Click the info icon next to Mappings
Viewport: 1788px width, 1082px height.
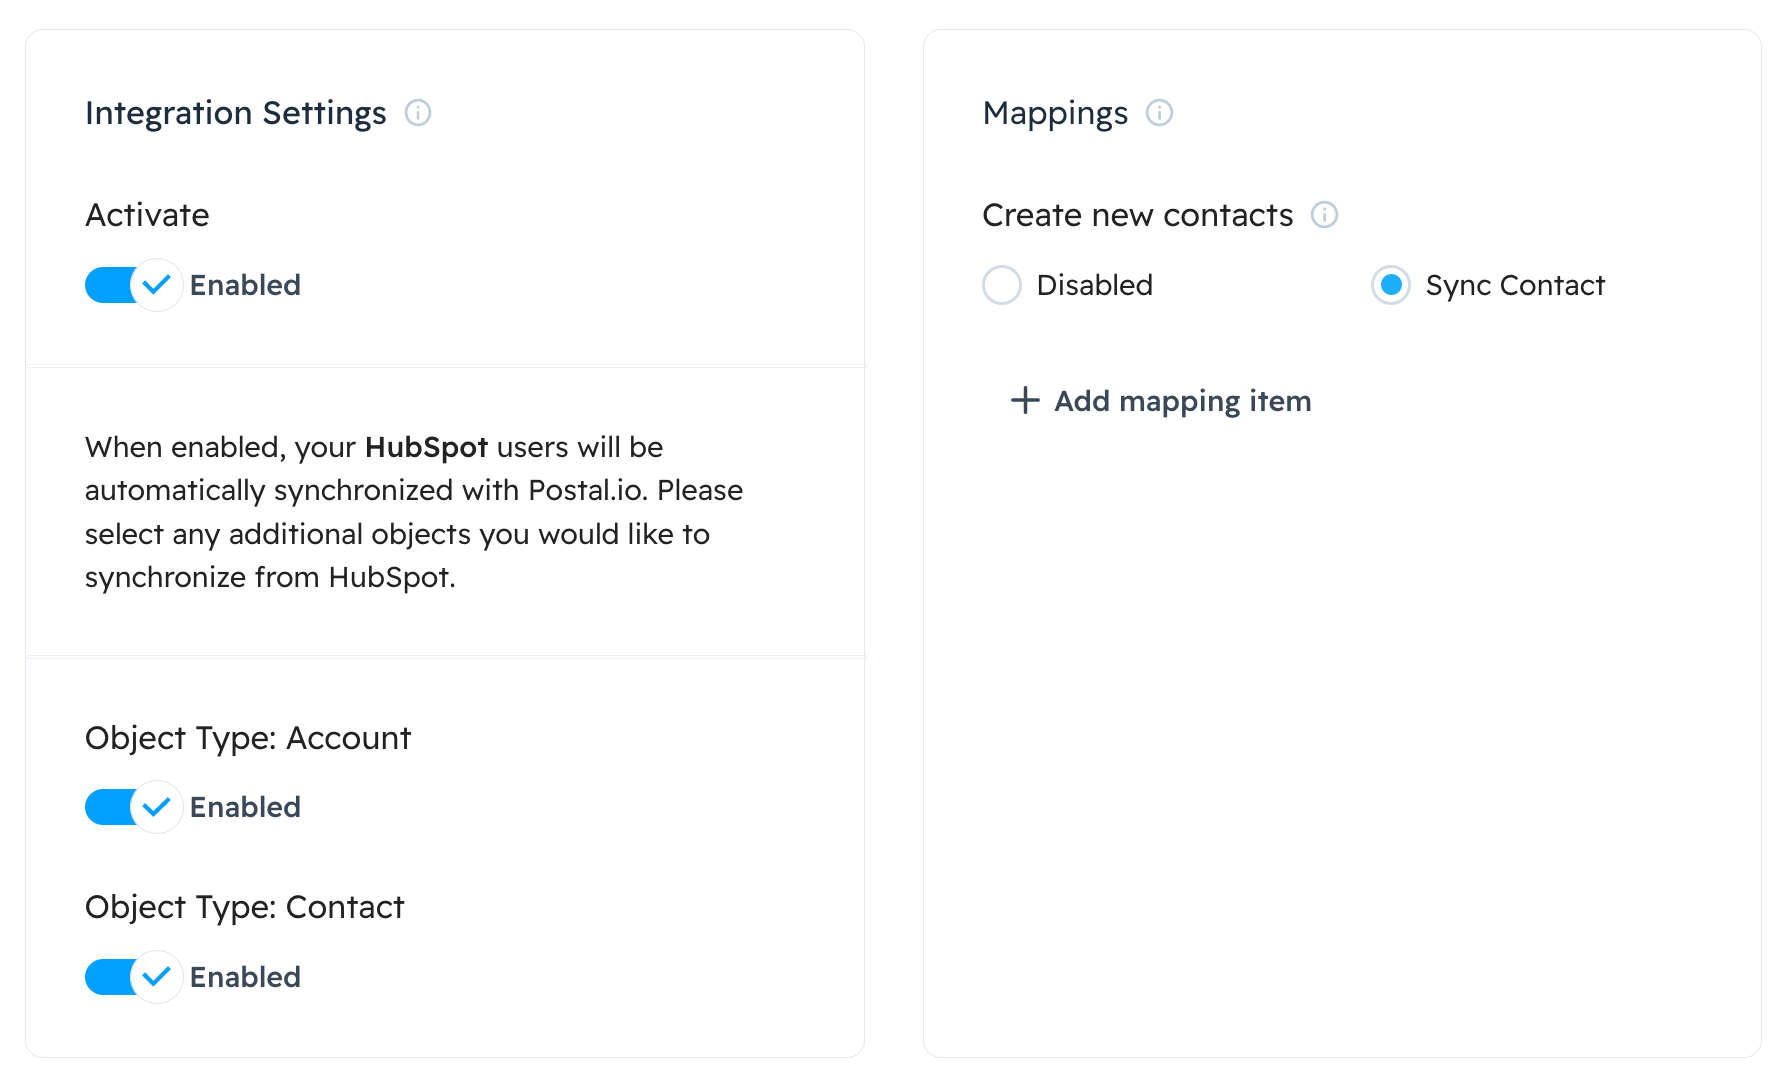point(1159,113)
